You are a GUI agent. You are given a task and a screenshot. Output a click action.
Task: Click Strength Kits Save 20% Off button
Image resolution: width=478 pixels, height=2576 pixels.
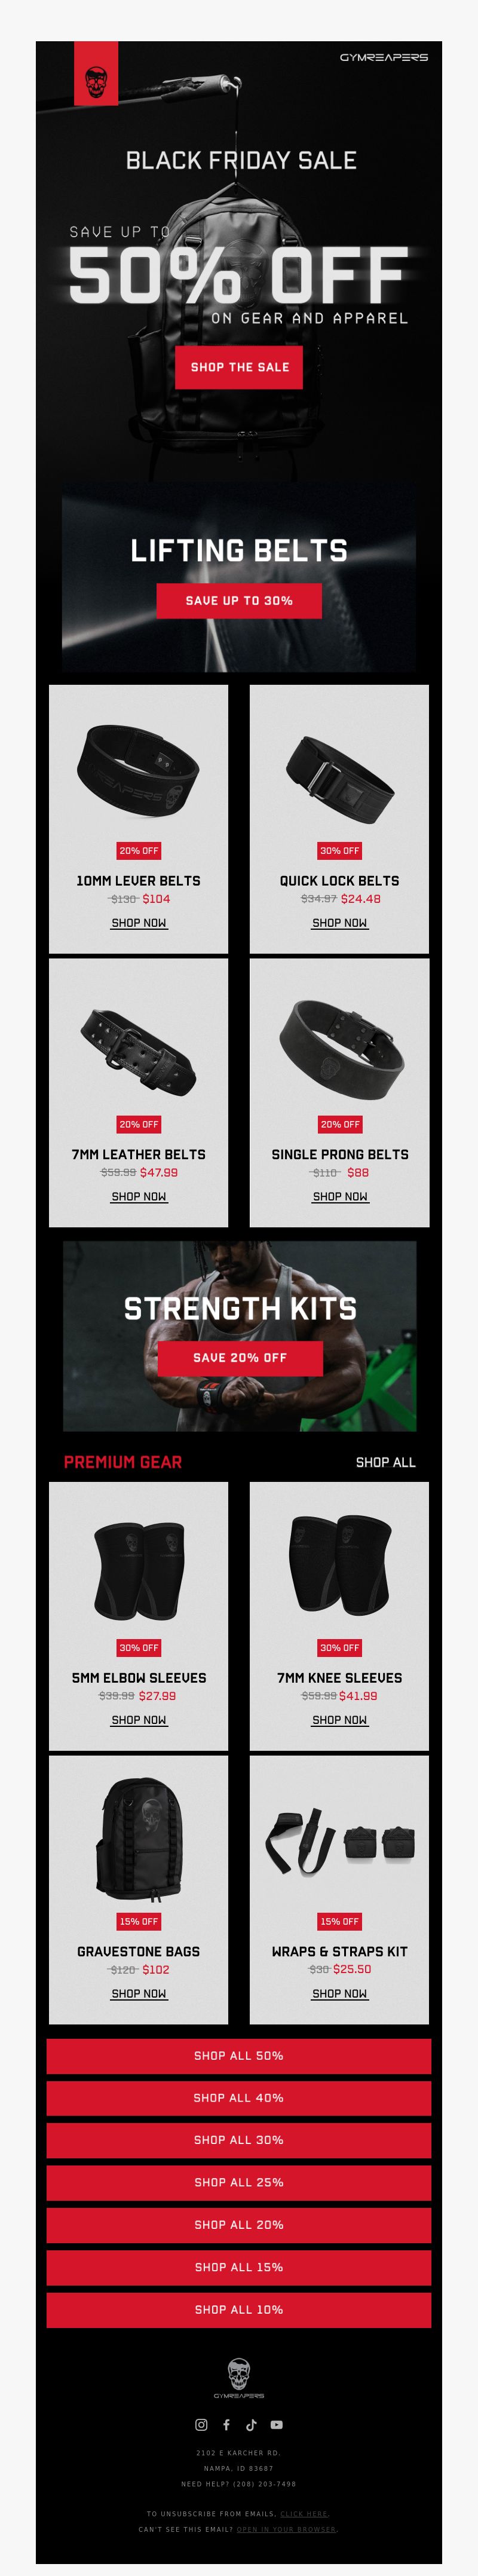pos(240,1357)
